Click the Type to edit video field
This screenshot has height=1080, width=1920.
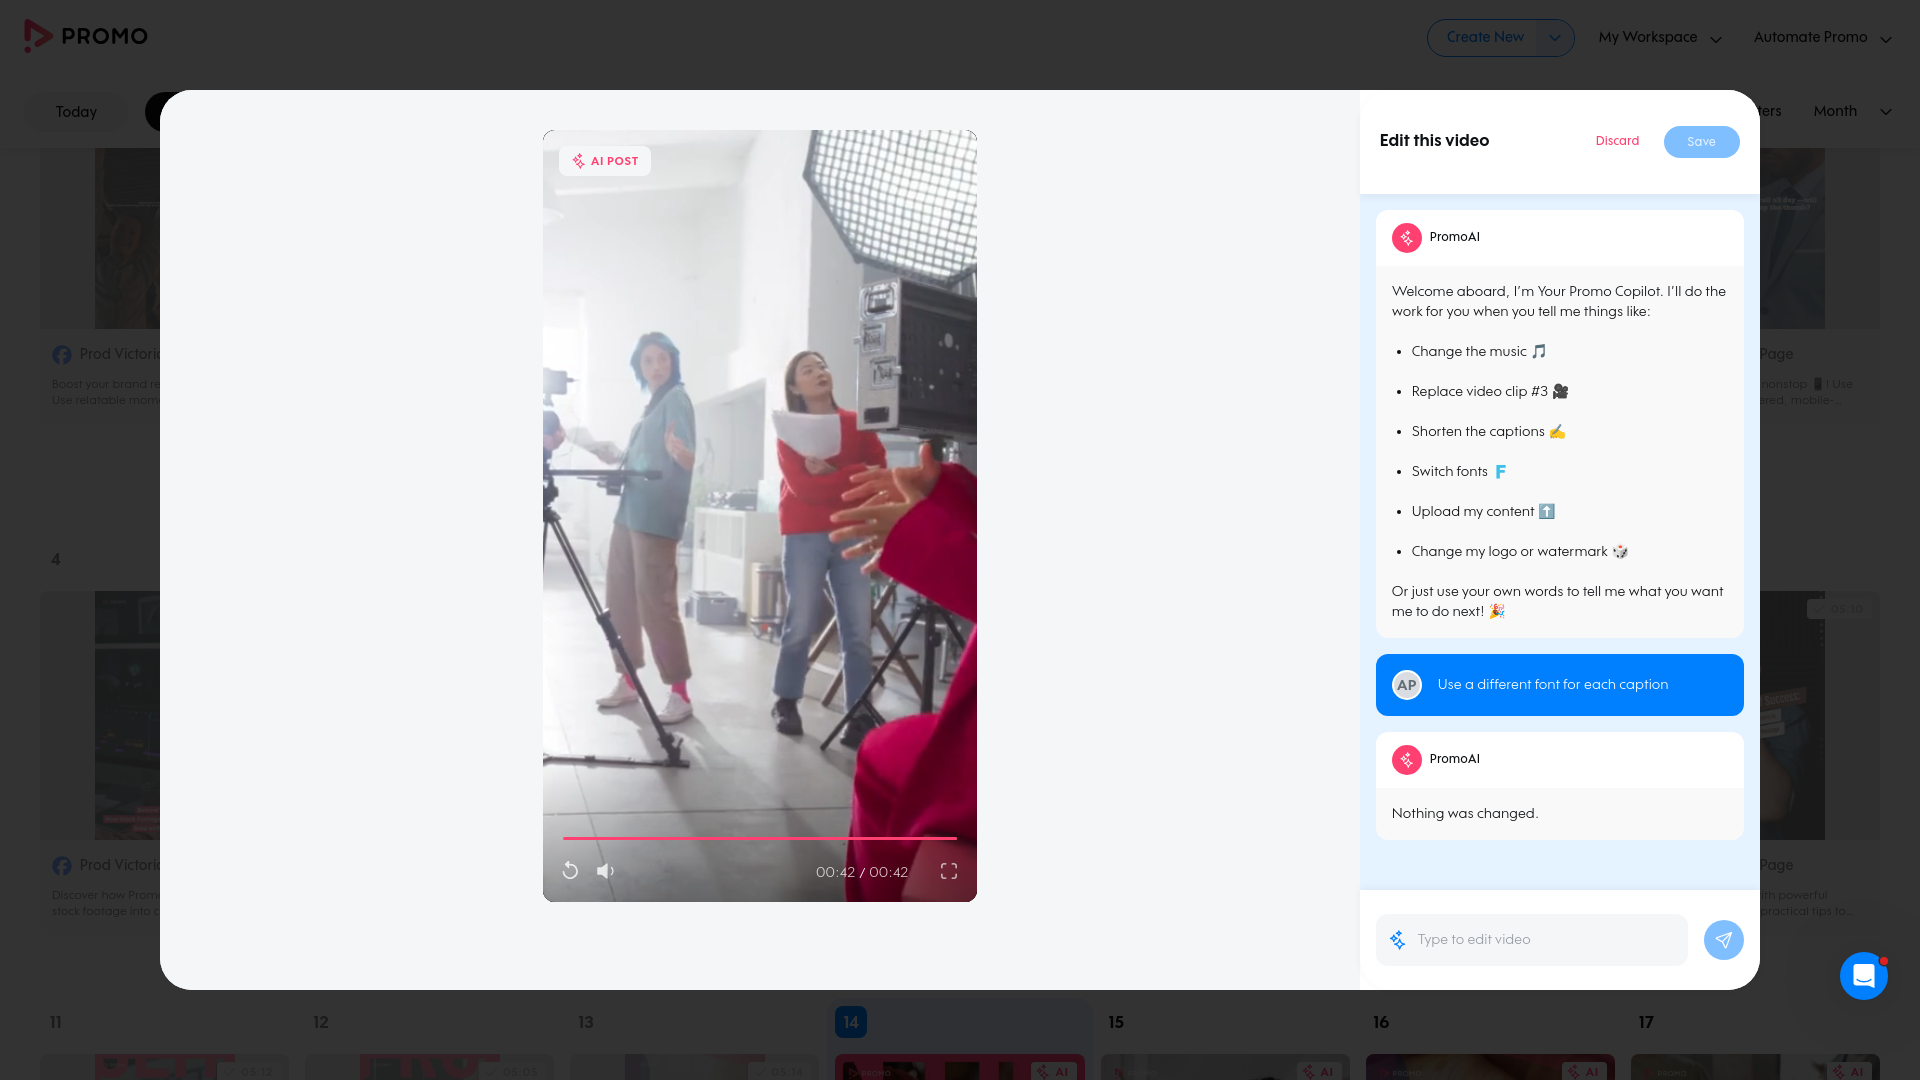click(x=1532, y=940)
